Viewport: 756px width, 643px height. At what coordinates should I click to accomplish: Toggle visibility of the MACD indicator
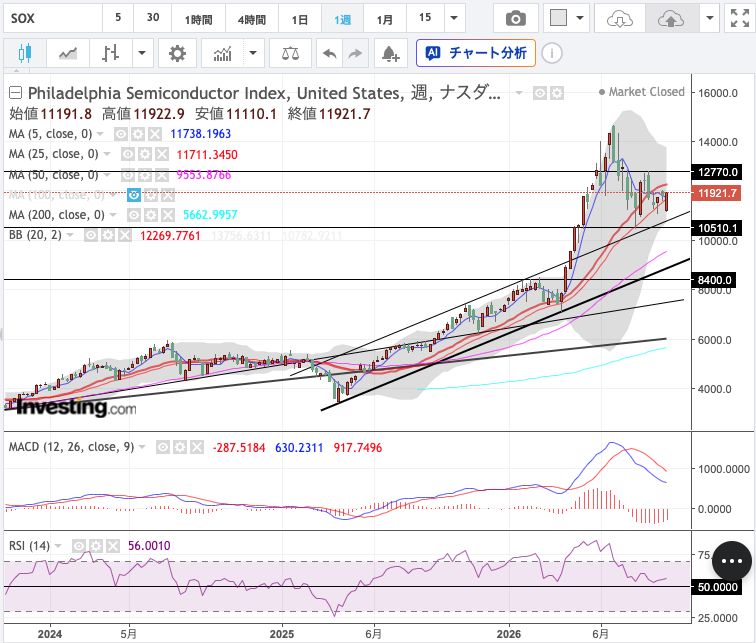point(163,447)
